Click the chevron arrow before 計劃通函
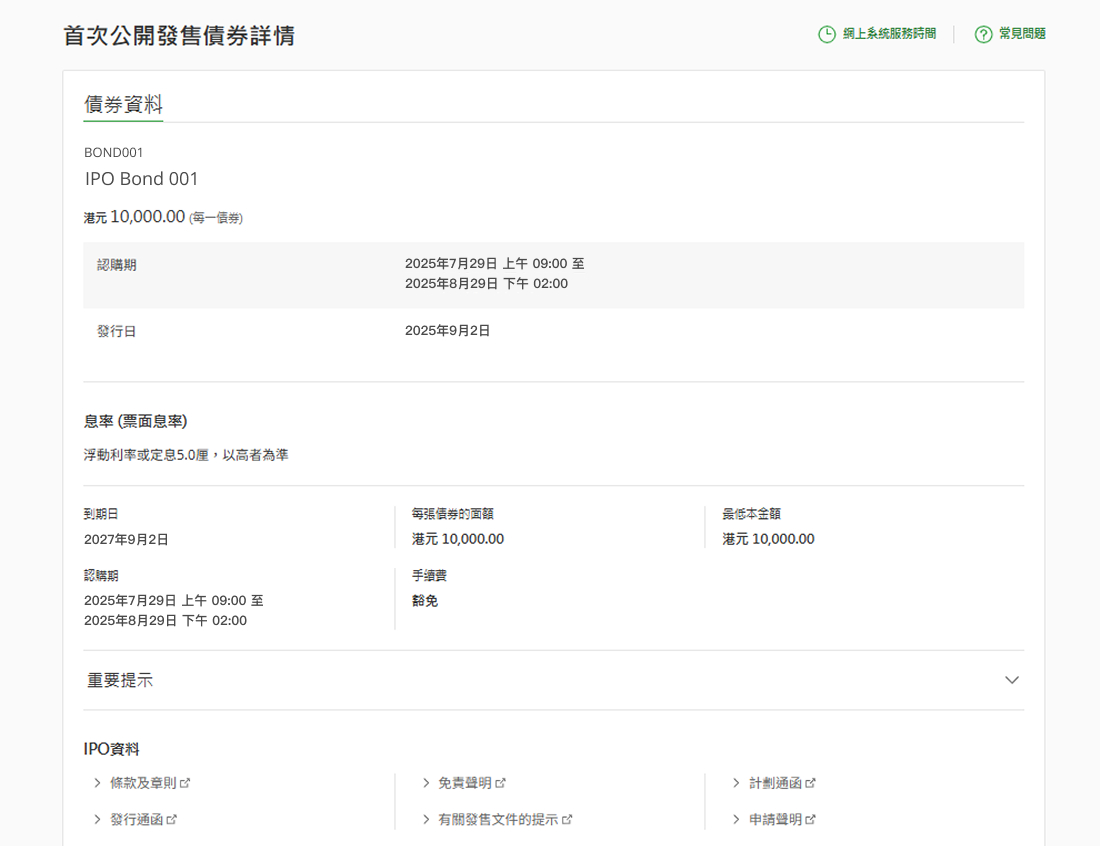 click(x=736, y=783)
